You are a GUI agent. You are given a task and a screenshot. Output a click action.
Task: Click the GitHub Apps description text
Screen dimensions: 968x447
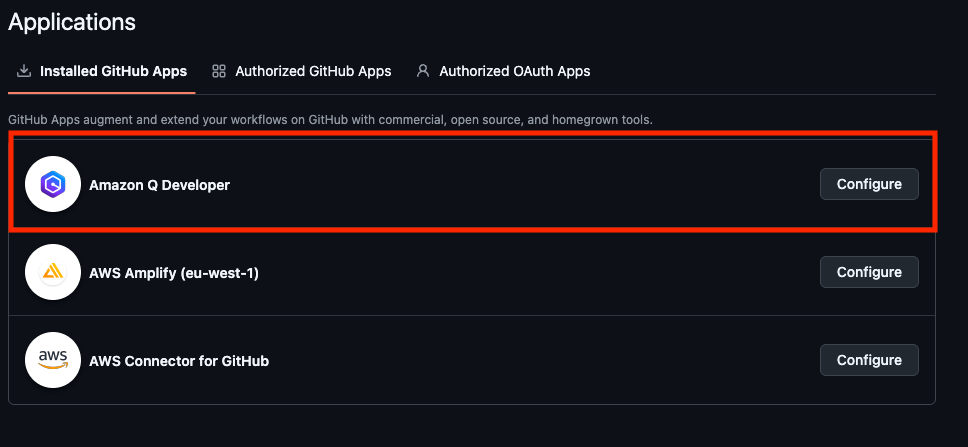pos(330,120)
